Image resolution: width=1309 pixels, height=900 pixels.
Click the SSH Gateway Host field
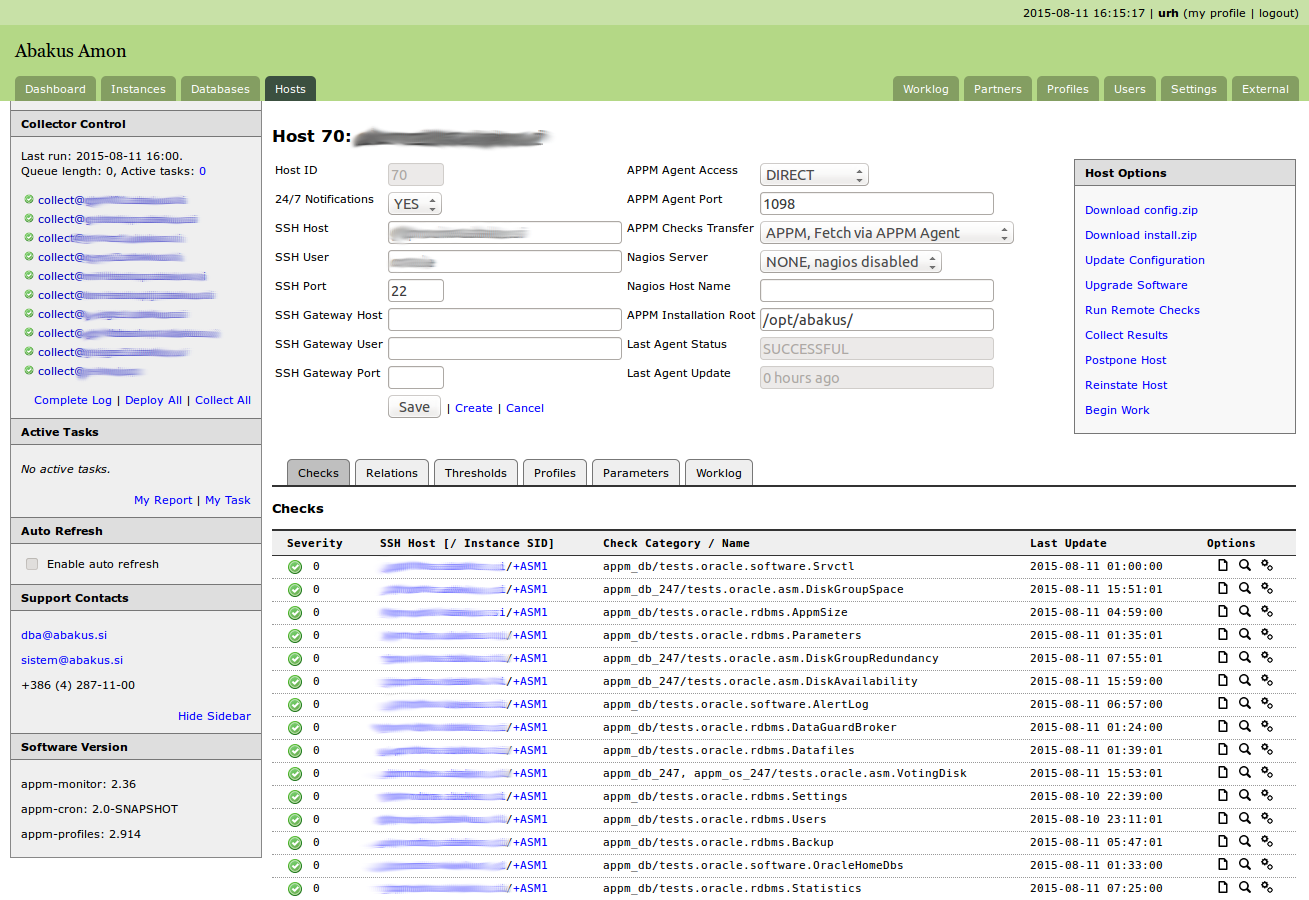point(505,320)
